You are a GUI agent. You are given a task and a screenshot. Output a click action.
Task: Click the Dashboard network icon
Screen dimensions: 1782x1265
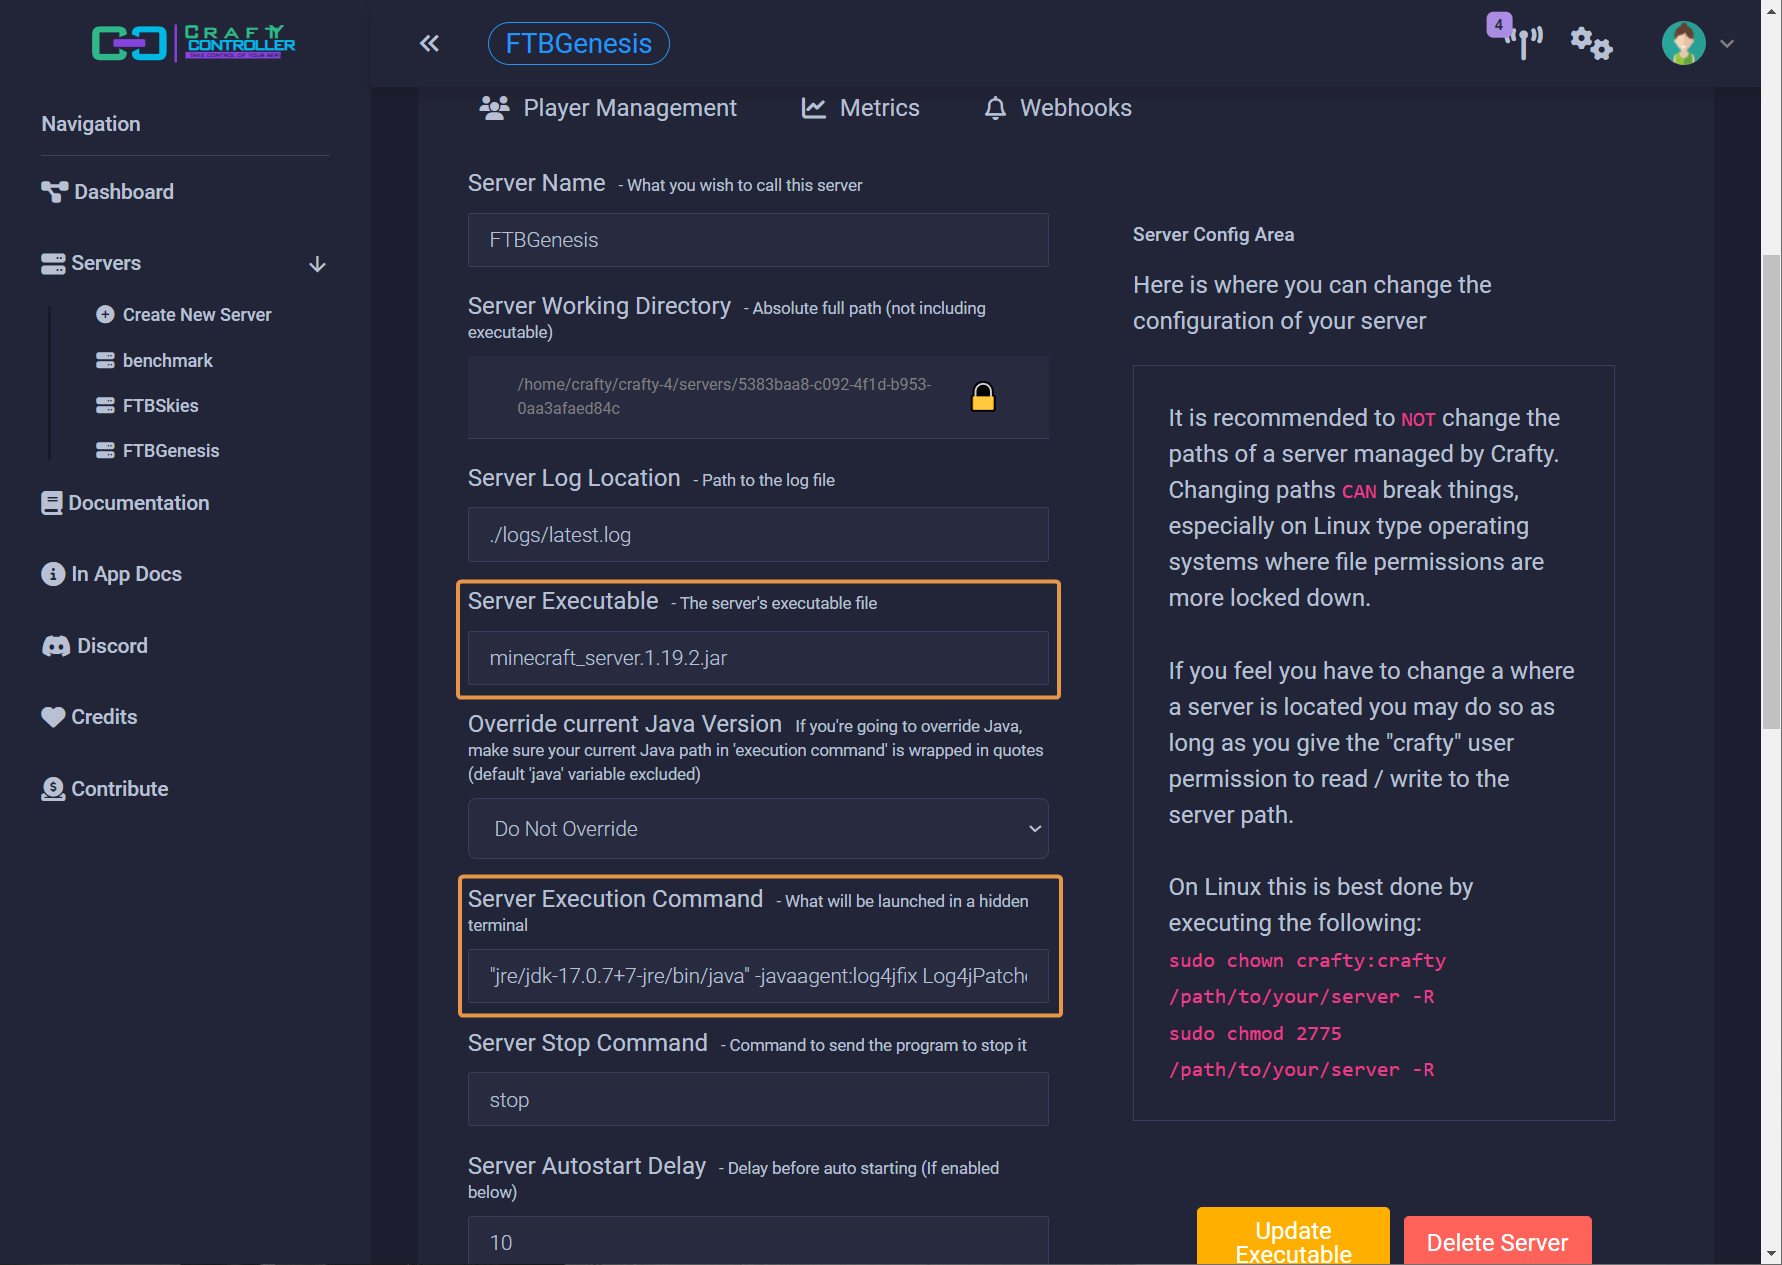[x=54, y=192]
